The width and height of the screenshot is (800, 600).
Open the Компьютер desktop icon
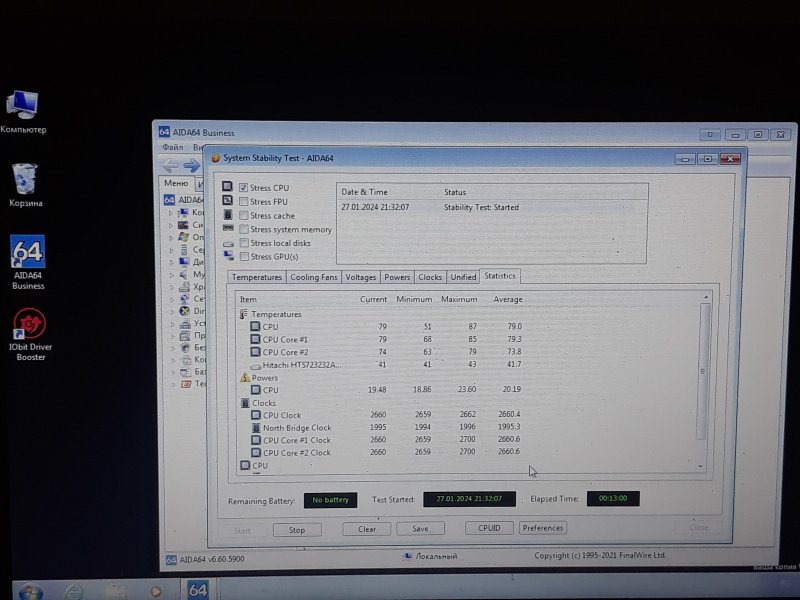tap(22, 107)
